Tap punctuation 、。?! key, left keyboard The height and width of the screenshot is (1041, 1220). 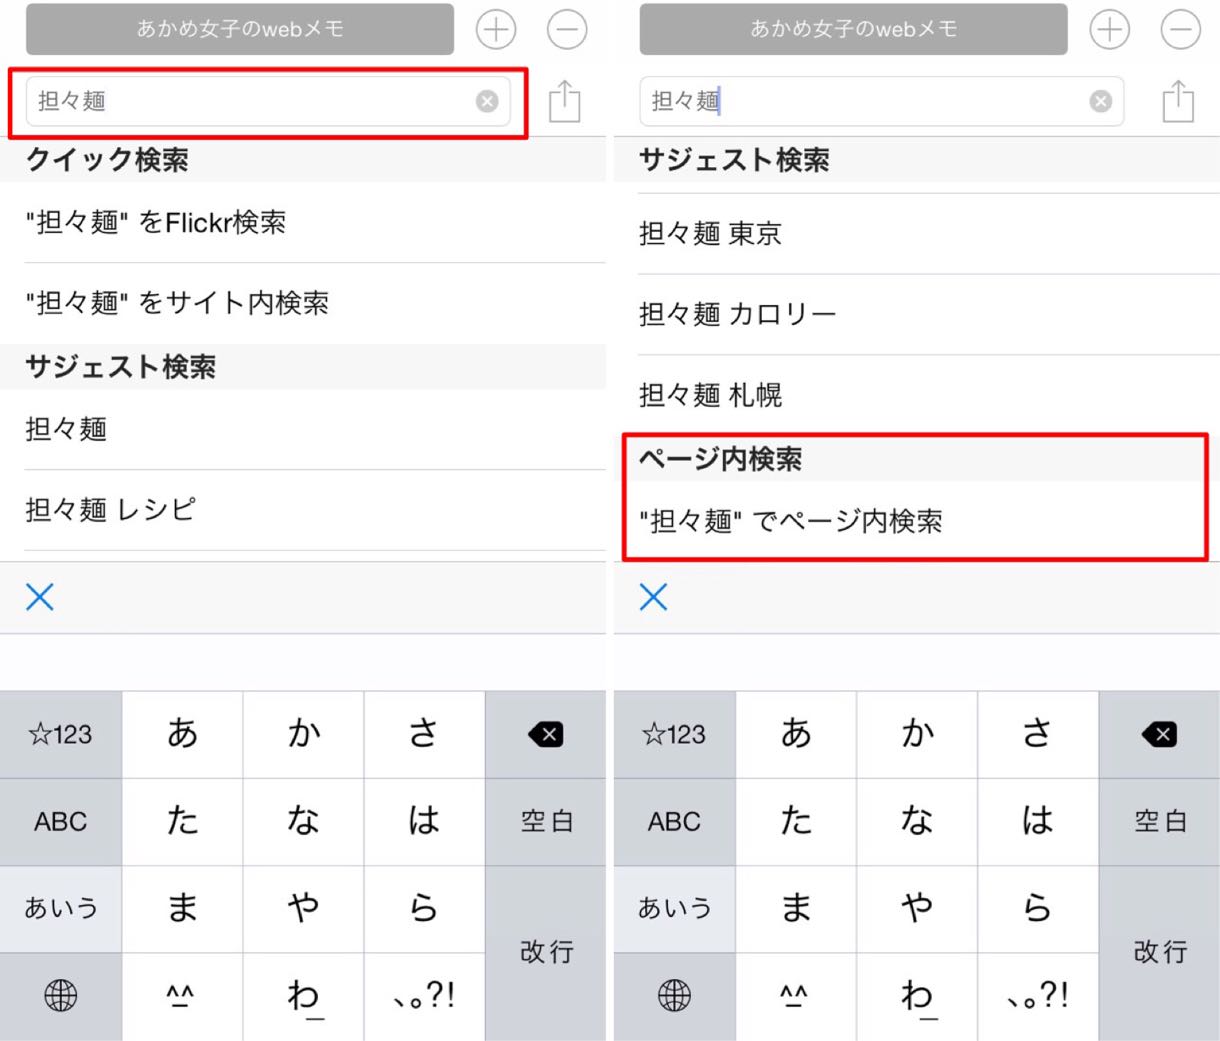(x=424, y=996)
